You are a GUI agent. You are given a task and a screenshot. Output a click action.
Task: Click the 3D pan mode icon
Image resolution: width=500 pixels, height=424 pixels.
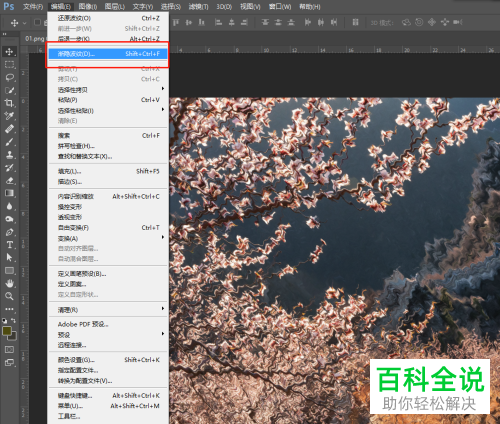click(x=432, y=22)
